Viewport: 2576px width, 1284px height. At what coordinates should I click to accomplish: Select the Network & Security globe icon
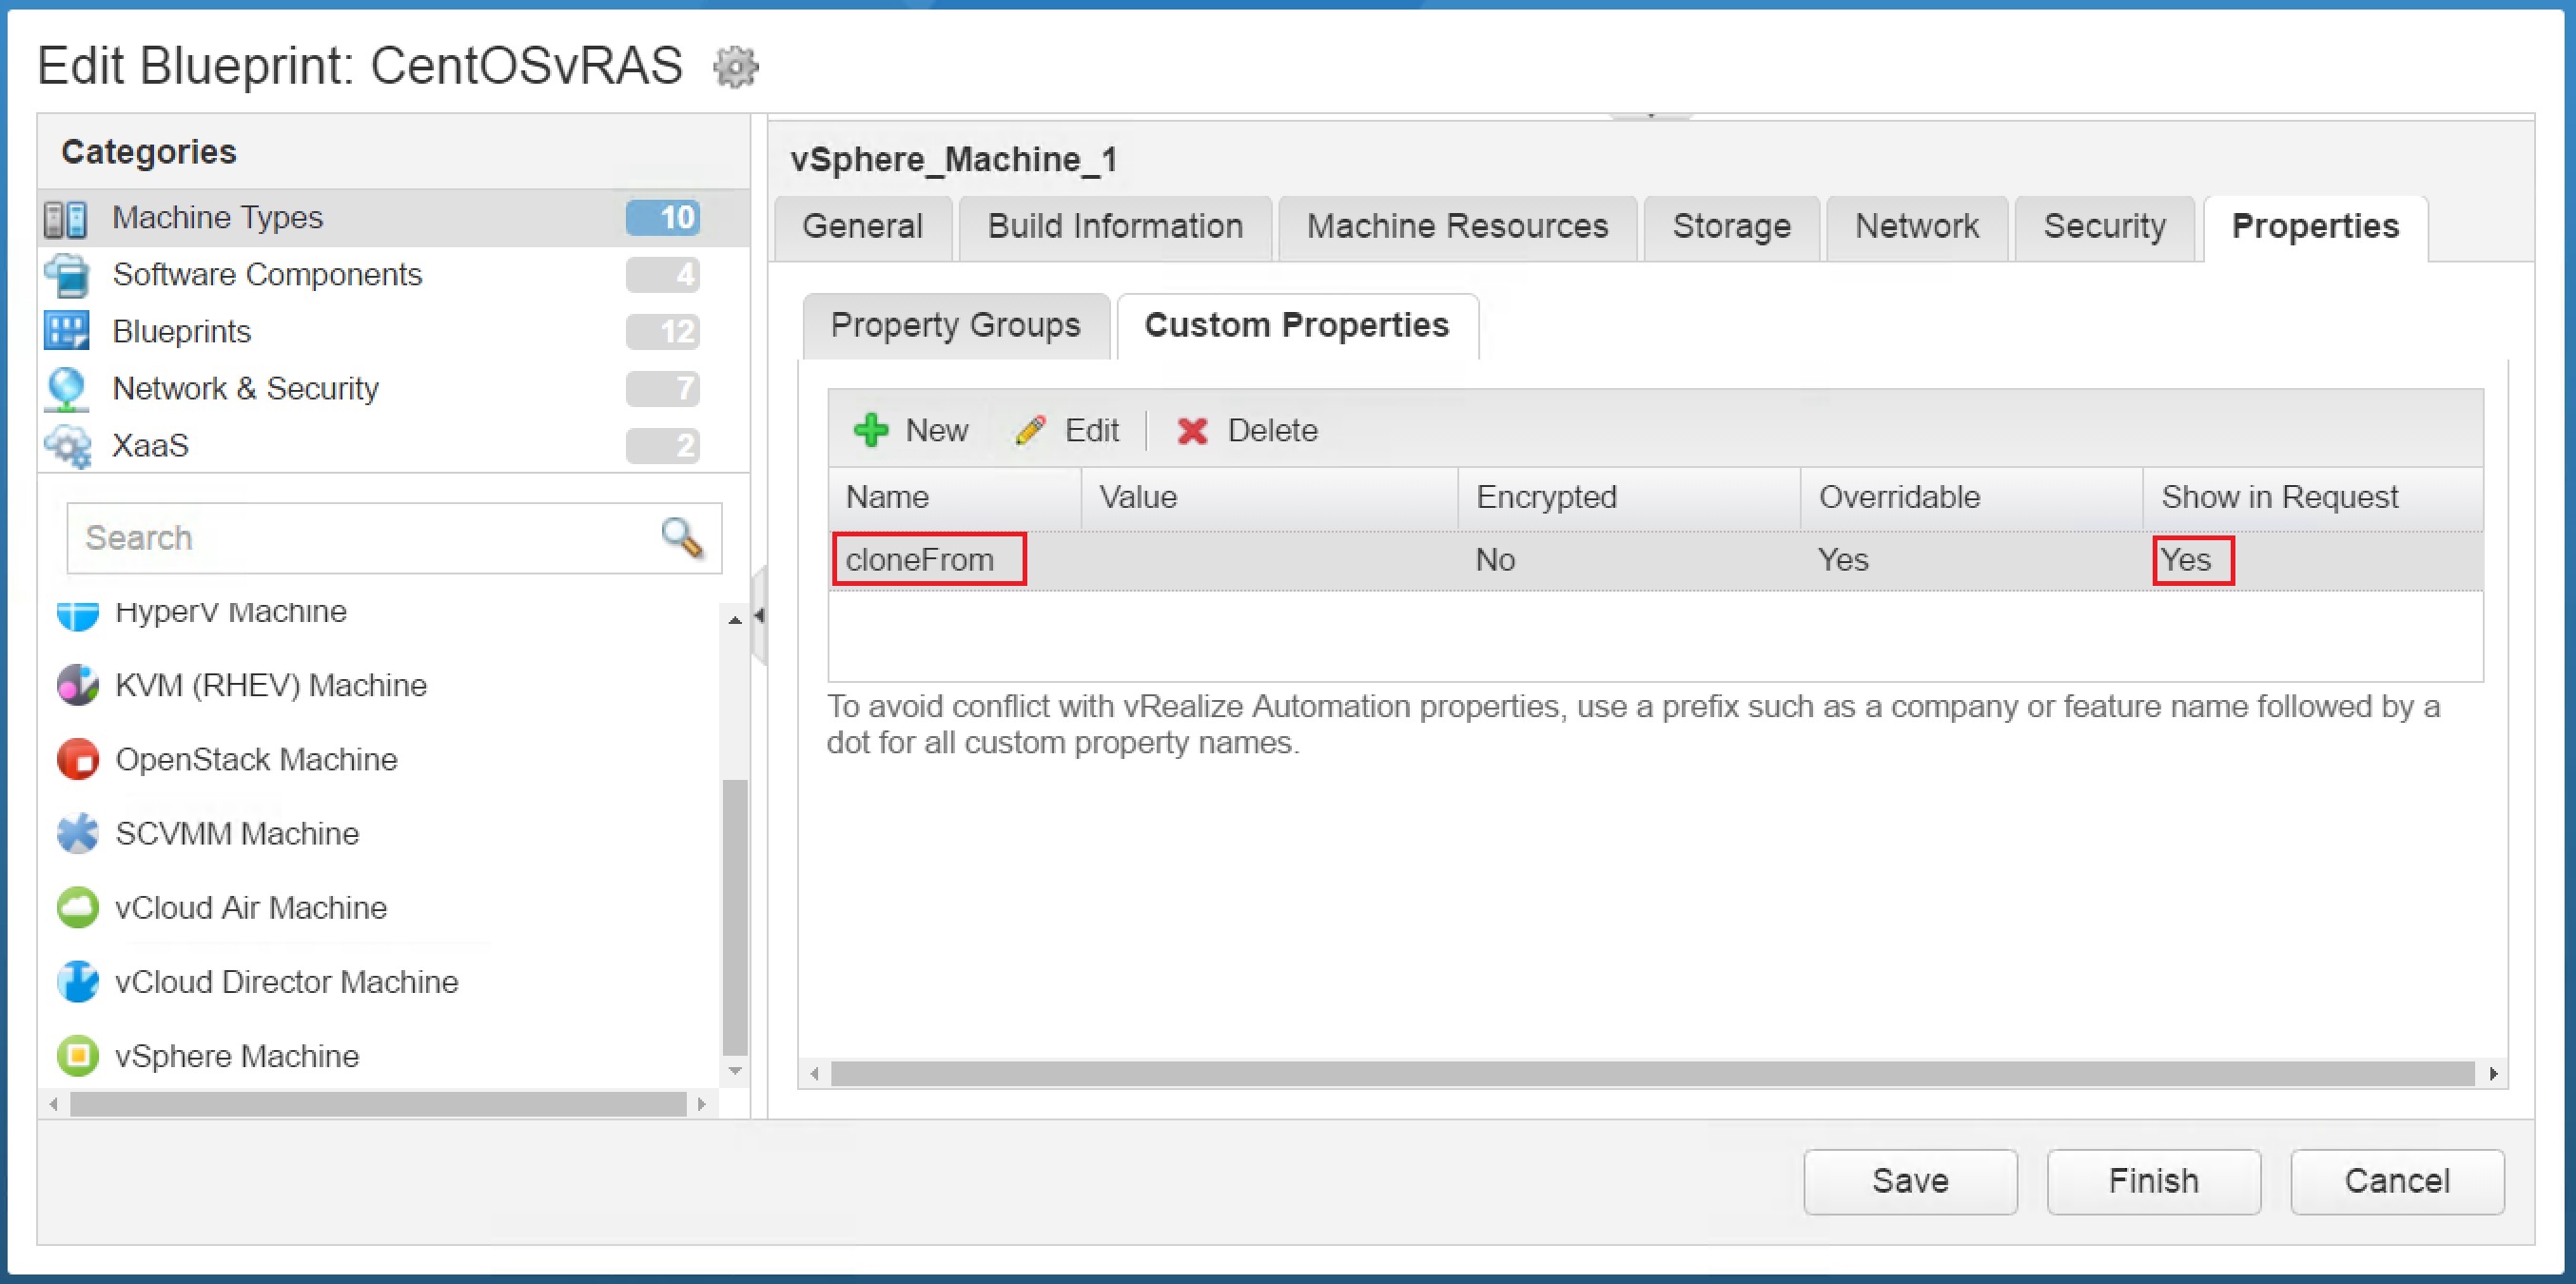coord(67,389)
